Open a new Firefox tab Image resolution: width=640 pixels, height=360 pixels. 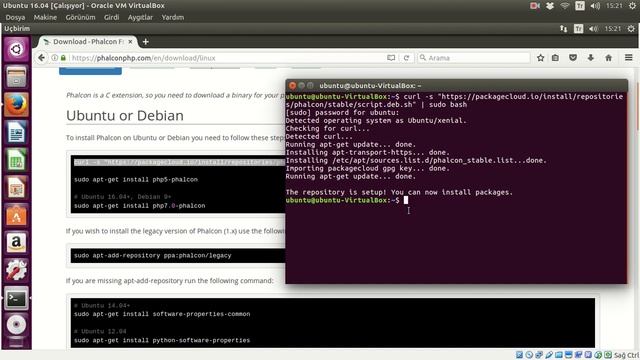point(145,42)
